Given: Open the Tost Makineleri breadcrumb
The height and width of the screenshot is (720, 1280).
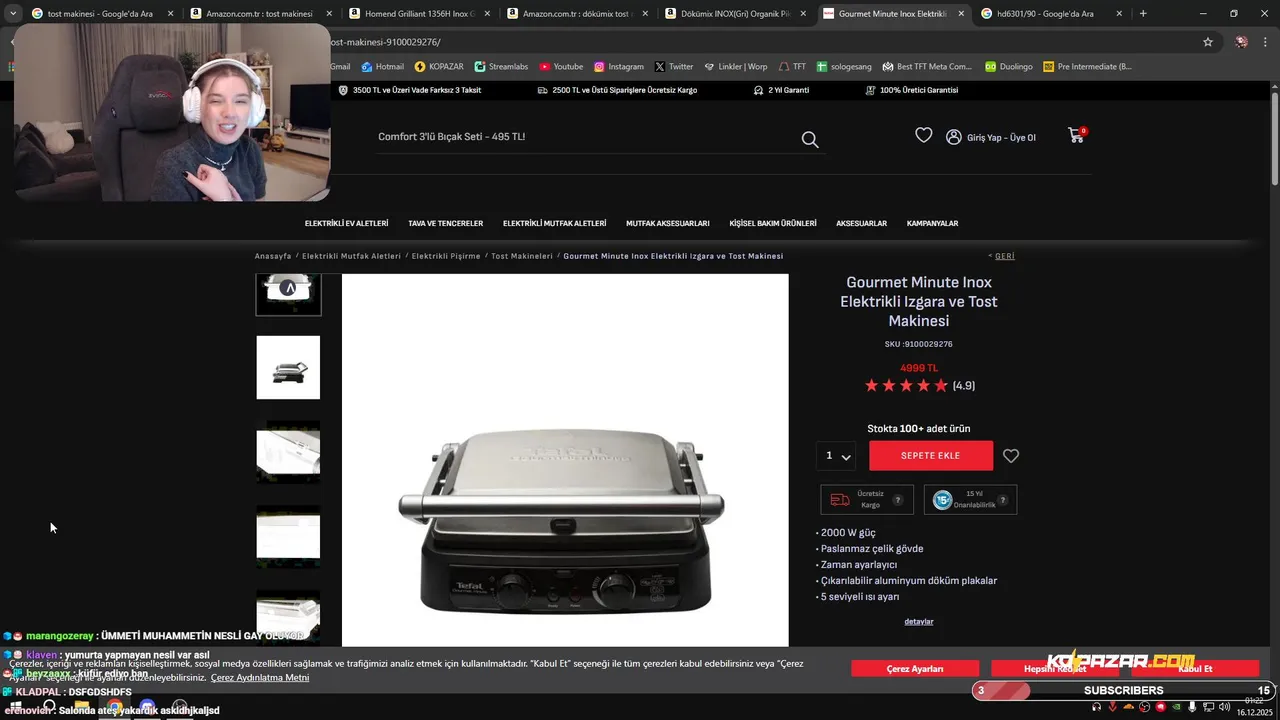Looking at the screenshot, I should [522, 256].
